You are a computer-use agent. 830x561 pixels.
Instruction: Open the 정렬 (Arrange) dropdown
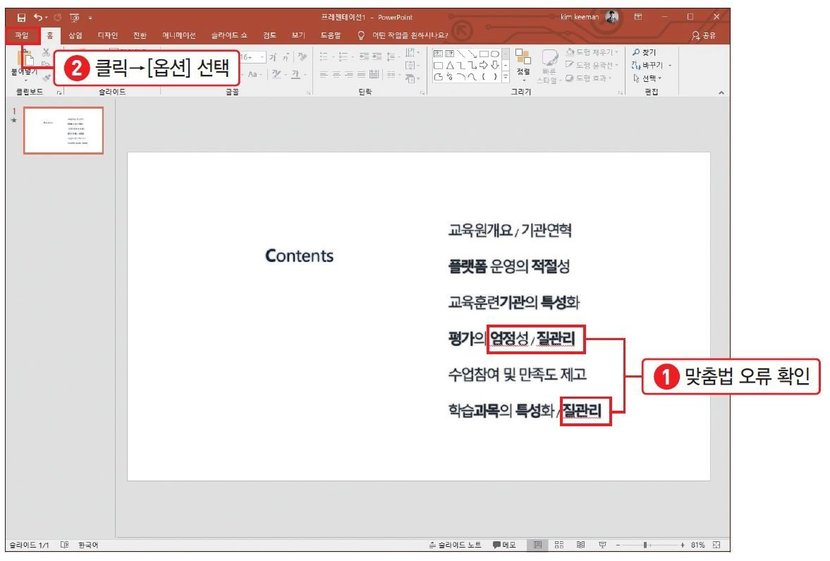point(523,64)
